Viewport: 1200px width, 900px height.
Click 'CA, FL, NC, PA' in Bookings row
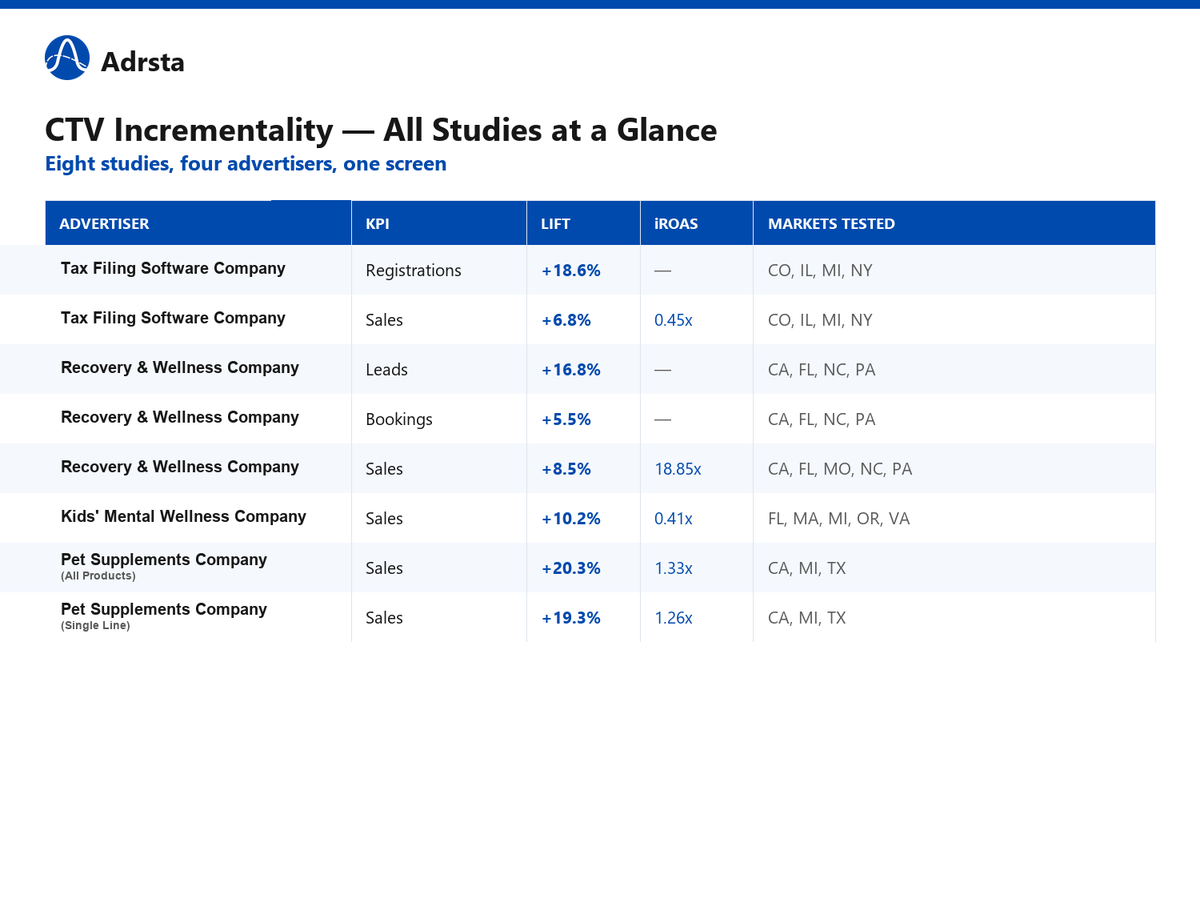pyautogui.click(x=822, y=419)
